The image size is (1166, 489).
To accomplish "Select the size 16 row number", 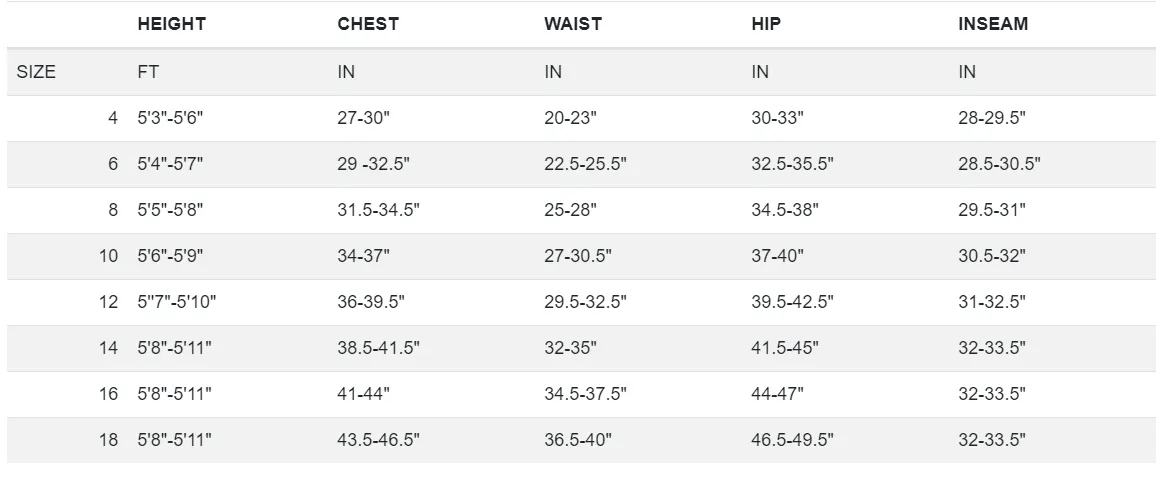I will click(109, 394).
